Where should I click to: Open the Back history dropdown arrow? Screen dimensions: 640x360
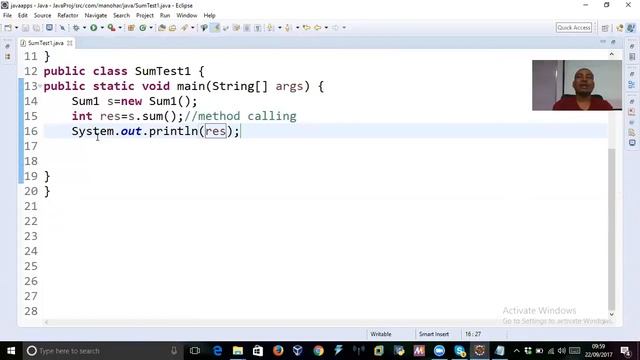326,28
